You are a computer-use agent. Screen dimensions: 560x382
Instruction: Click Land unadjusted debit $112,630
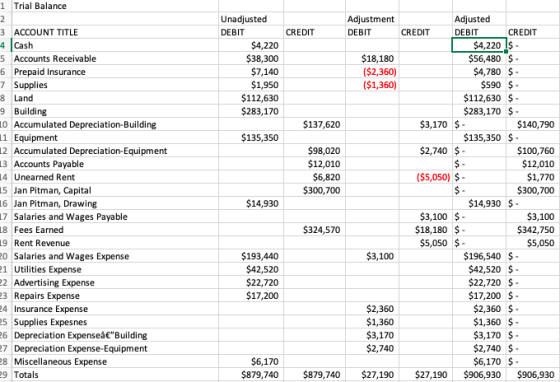tap(251, 98)
